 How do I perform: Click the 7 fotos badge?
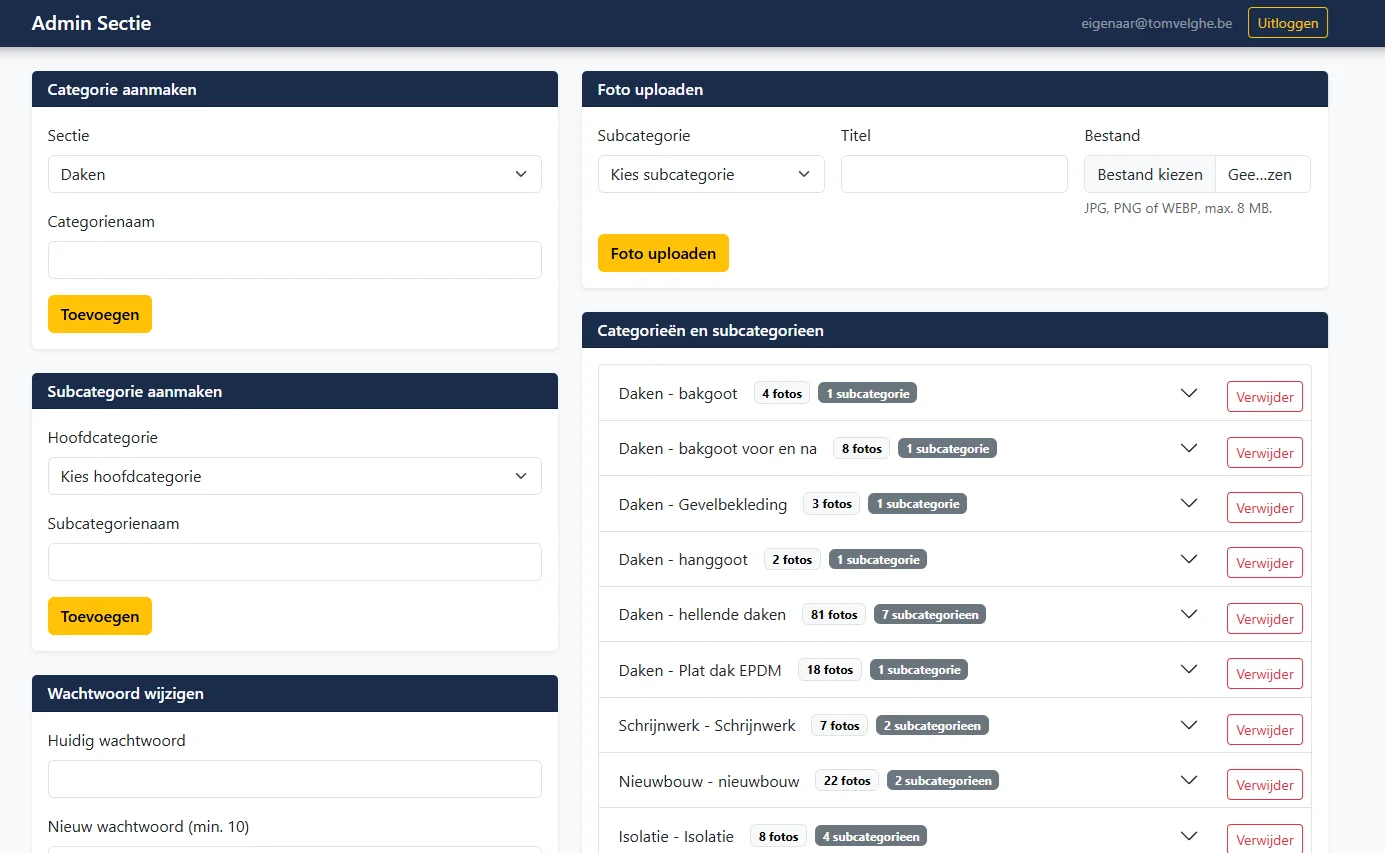point(840,725)
